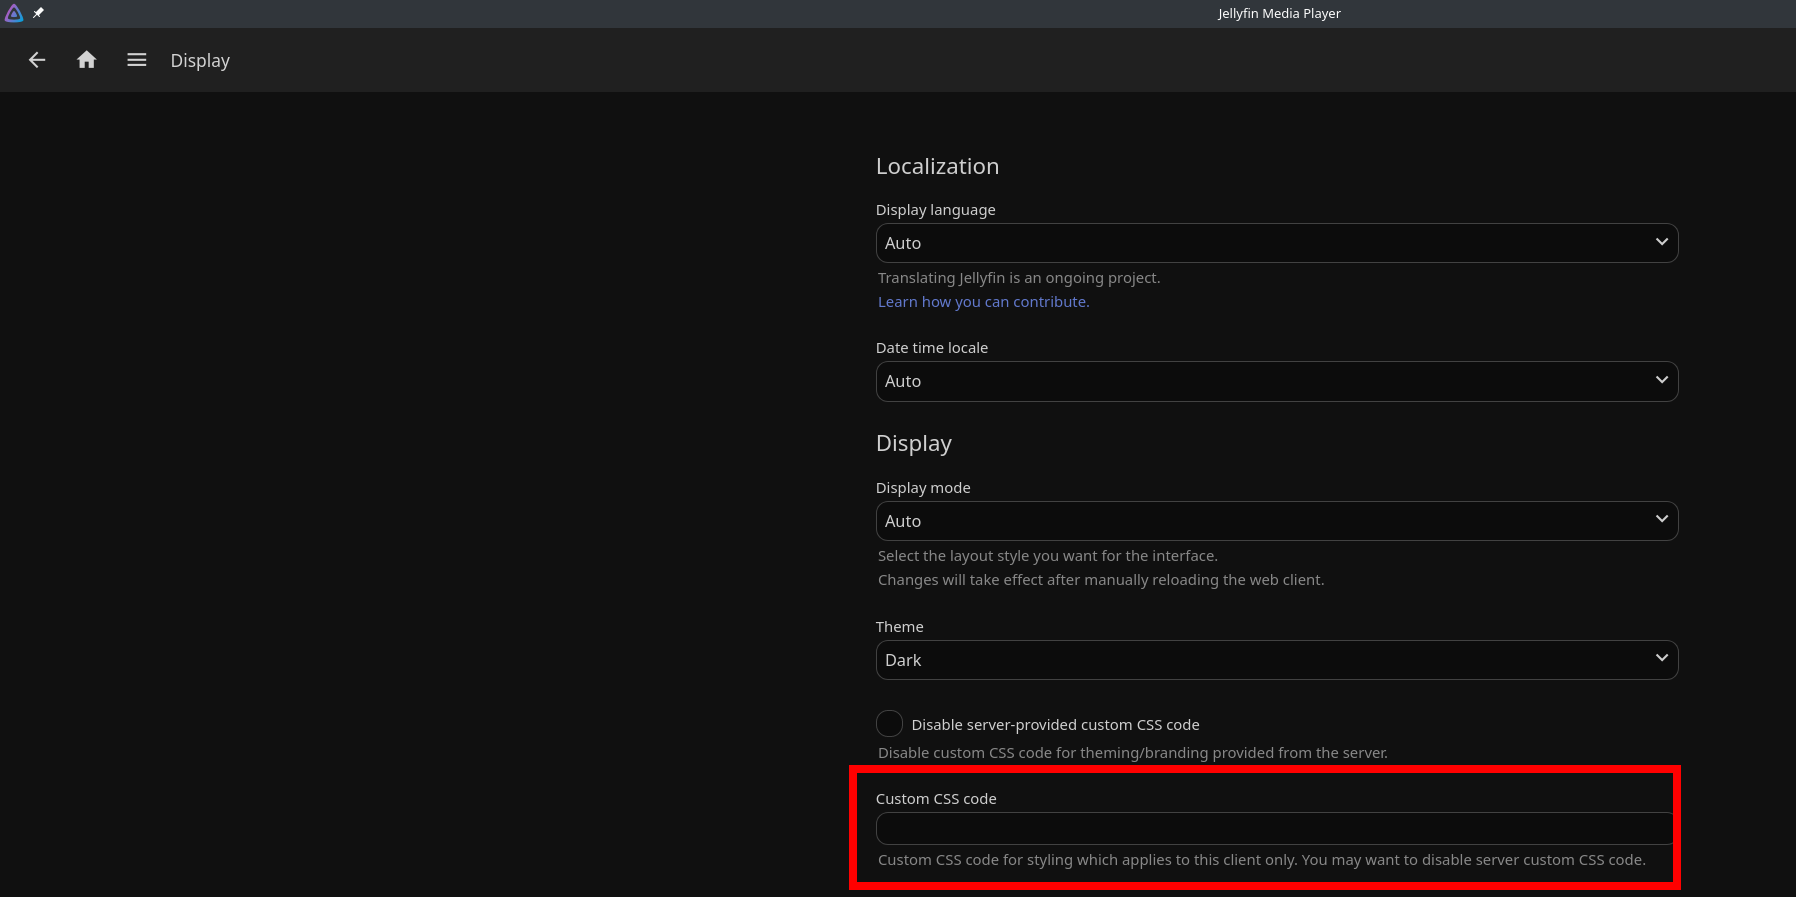Focus the Custom CSS code text field
Screen dimensions: 1796x897
click(1274, 829)
